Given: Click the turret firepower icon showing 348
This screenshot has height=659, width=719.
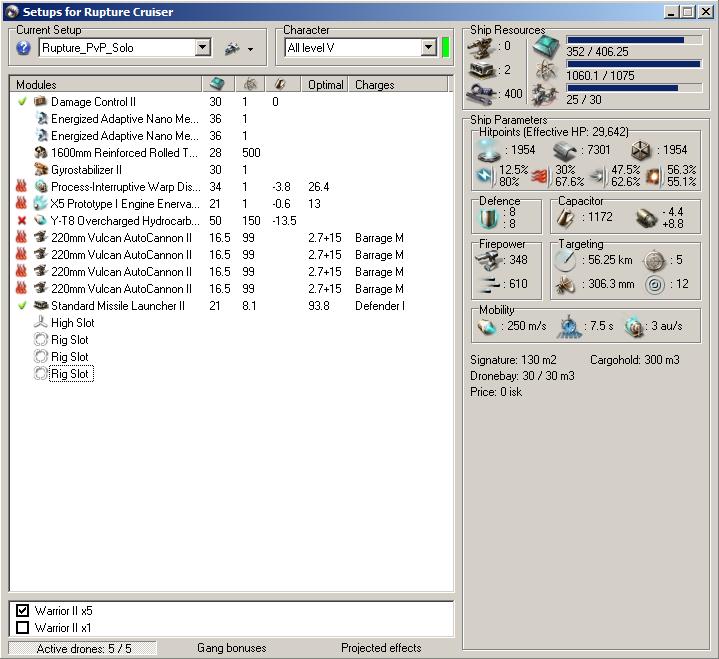Looking at the screenshot, I should tap(488, 260).
